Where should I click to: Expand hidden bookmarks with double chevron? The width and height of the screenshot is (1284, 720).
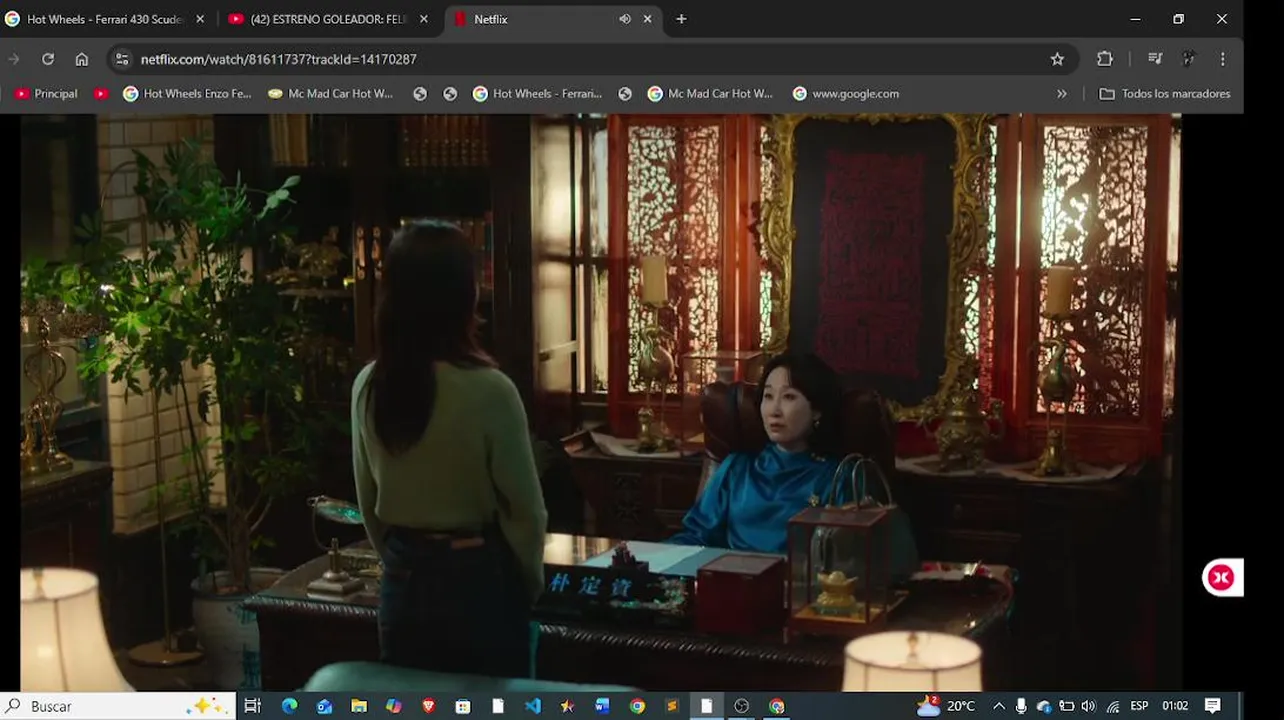point(1062,93)
